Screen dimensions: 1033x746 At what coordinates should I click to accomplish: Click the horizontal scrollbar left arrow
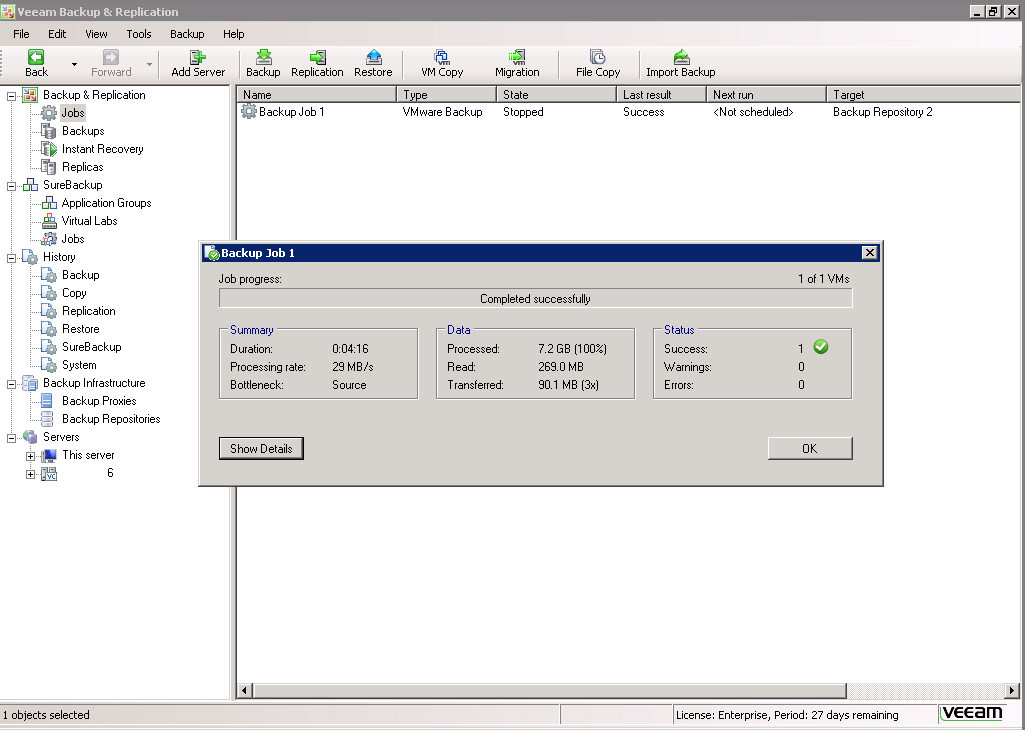click(x=244, y=691)
